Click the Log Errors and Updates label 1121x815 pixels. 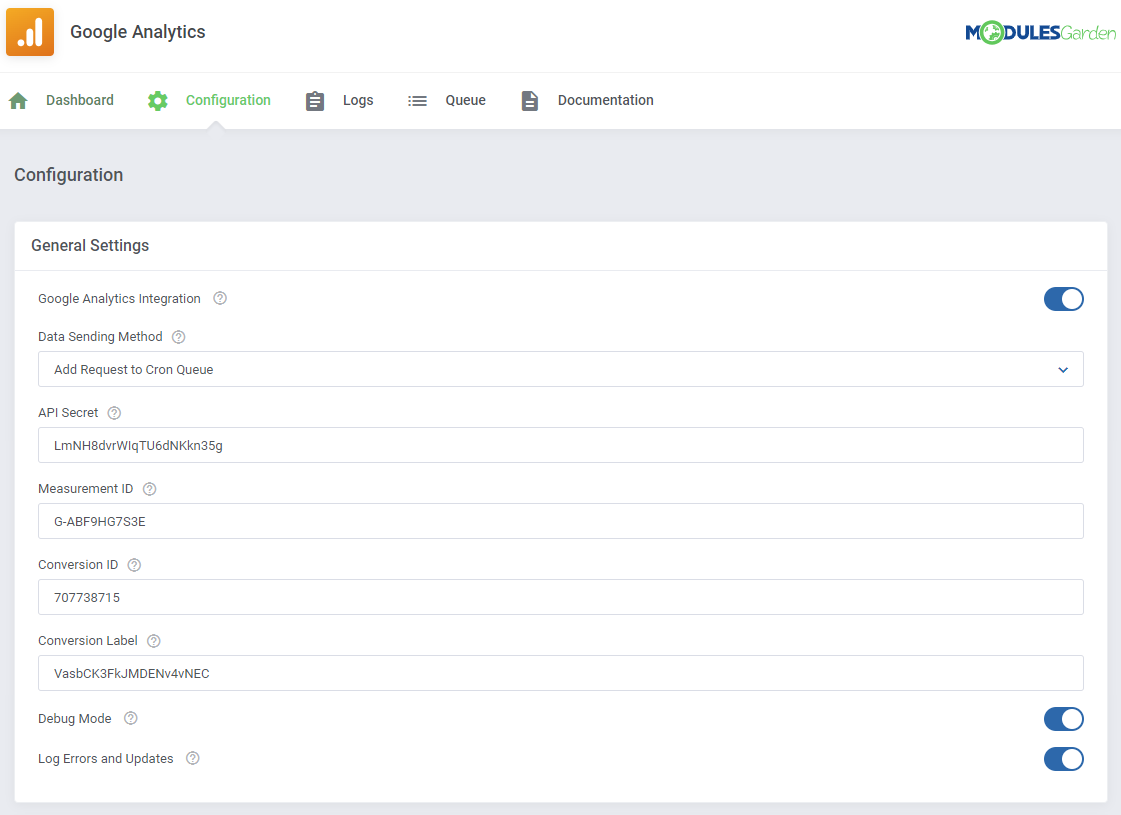click(106, 759)
